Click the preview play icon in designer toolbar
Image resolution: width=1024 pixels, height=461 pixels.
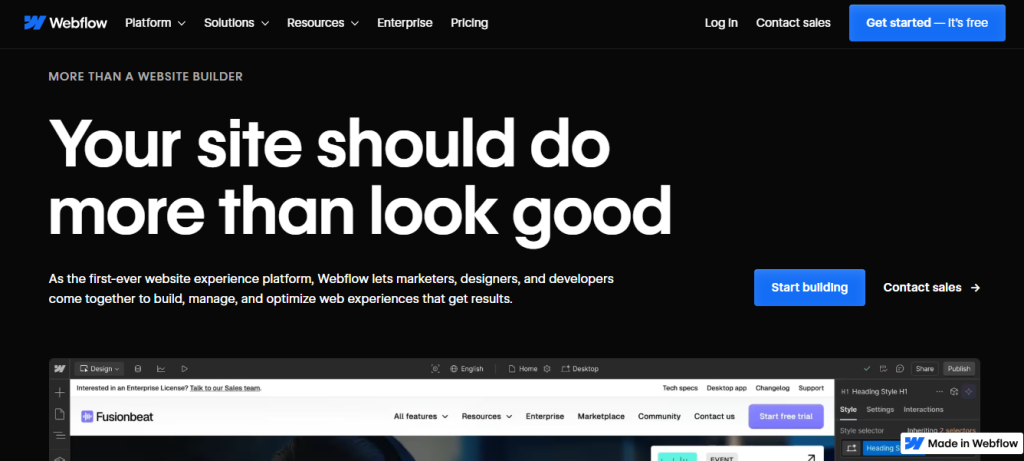point(184,369)
